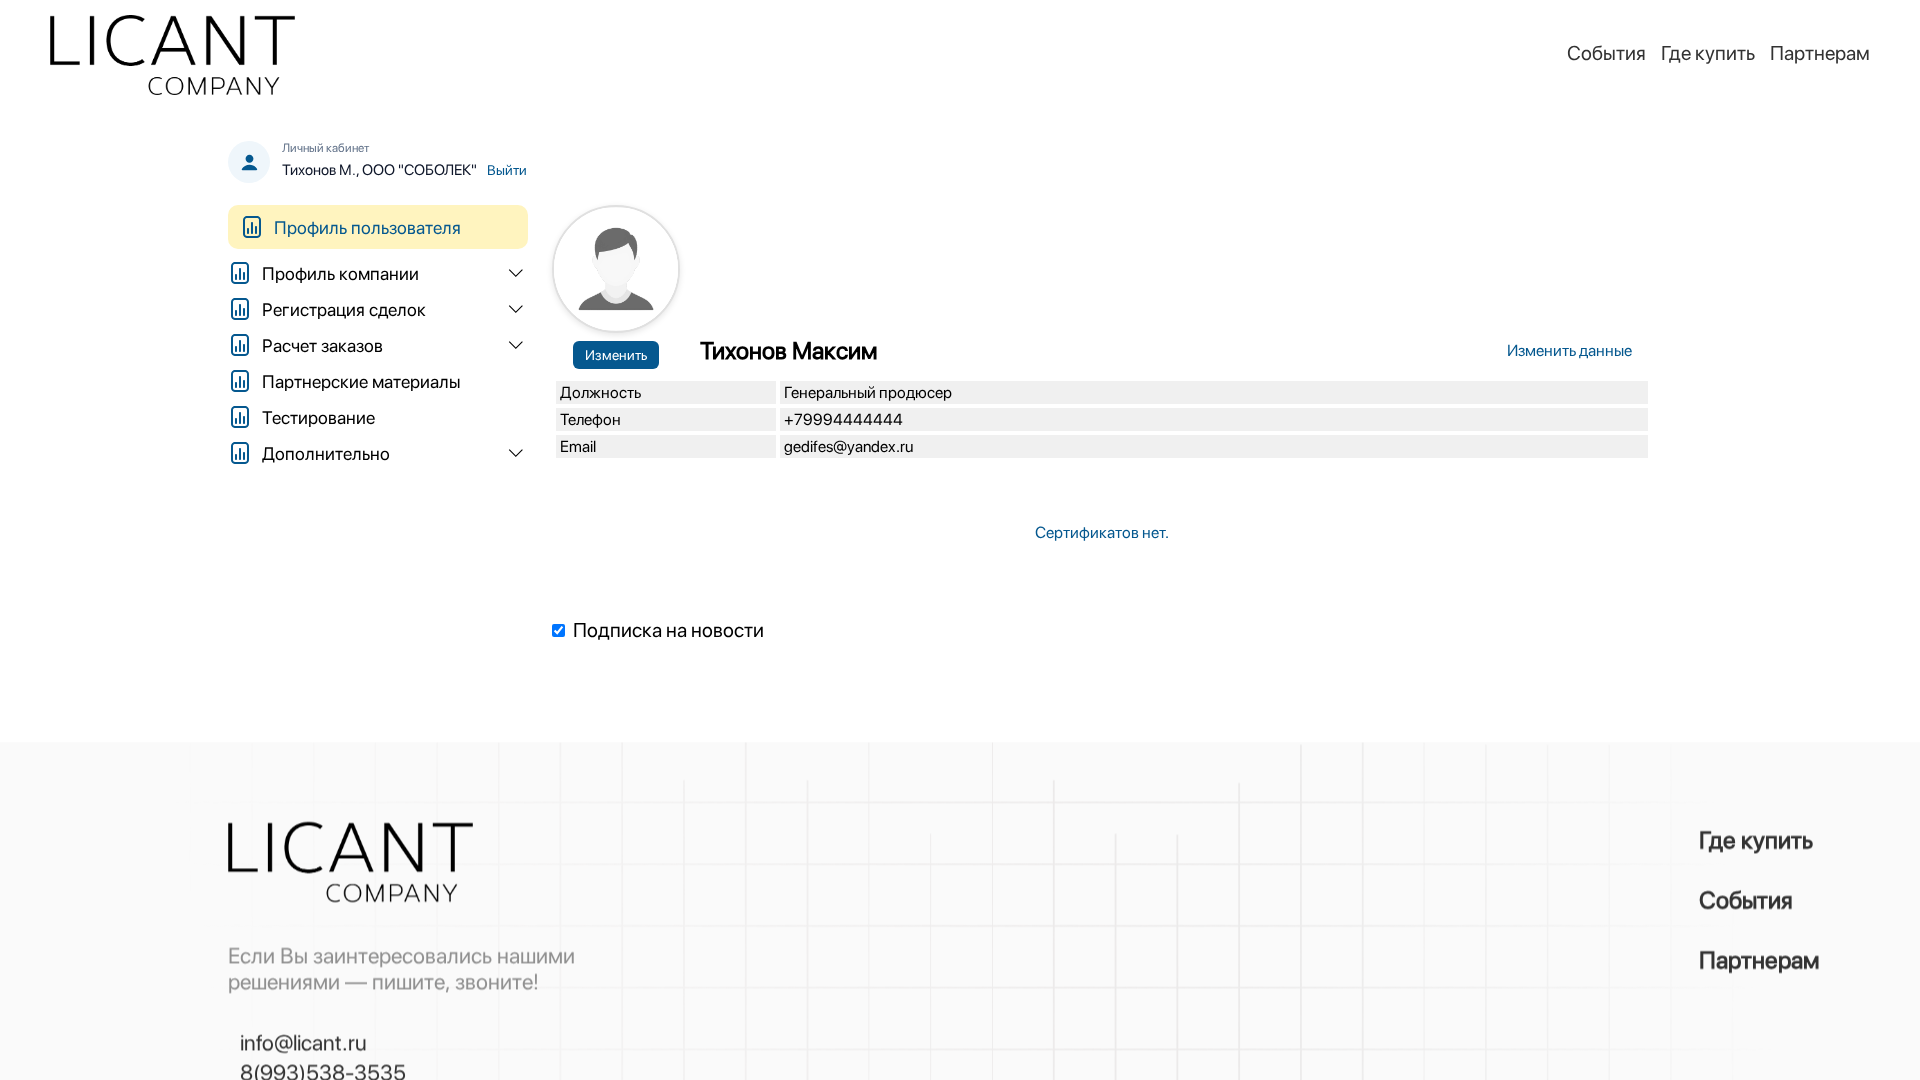
Task: Click the Профиль пользователя chart icon
Action: 252,227
